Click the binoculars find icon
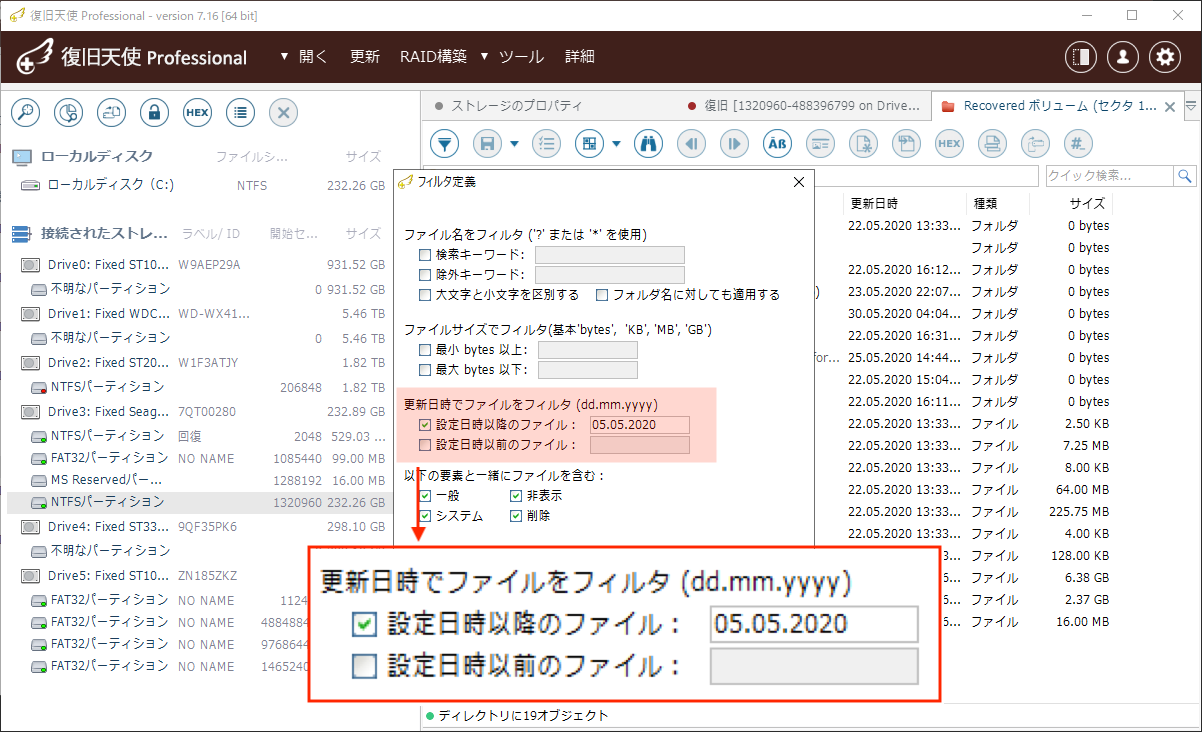 pos(648,144)
